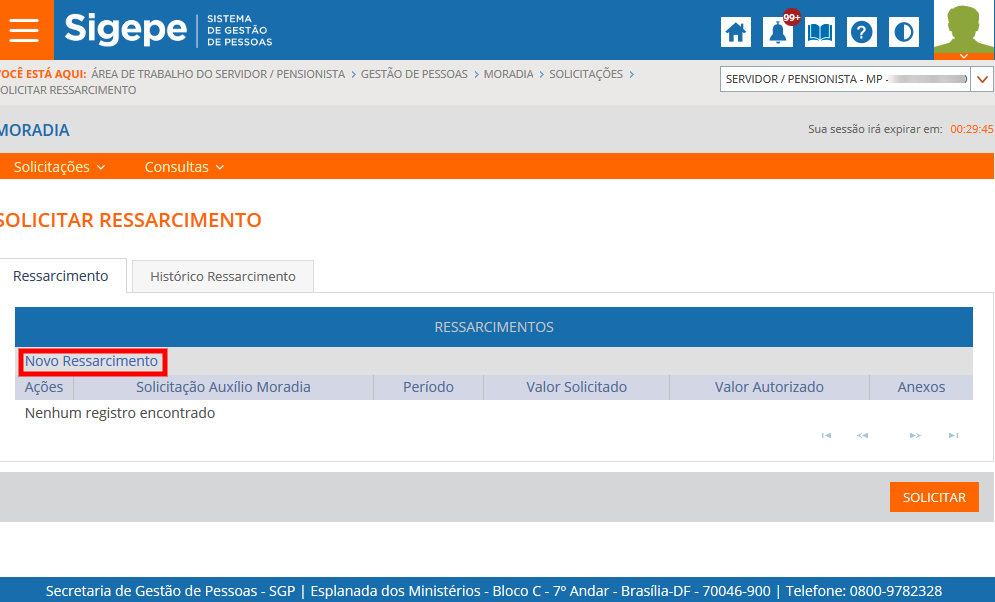Viewport: 995px width, 602px height.
Task: Go to previous page of results
Action: point(862,436)
